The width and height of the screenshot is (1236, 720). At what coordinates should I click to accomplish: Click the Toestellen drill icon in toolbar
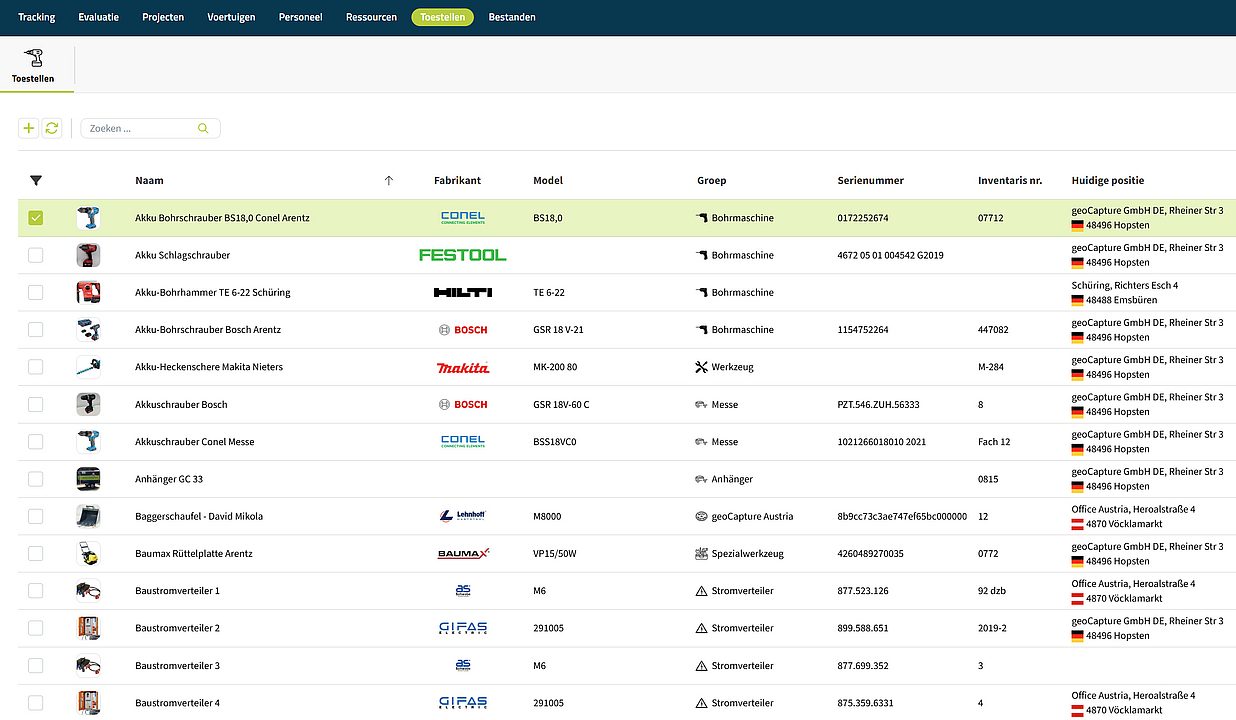33,58
